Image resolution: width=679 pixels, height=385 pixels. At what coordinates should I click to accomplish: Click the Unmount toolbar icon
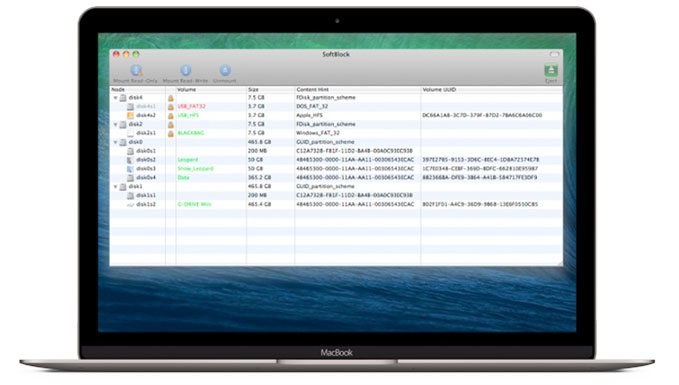tap(225, 70)
